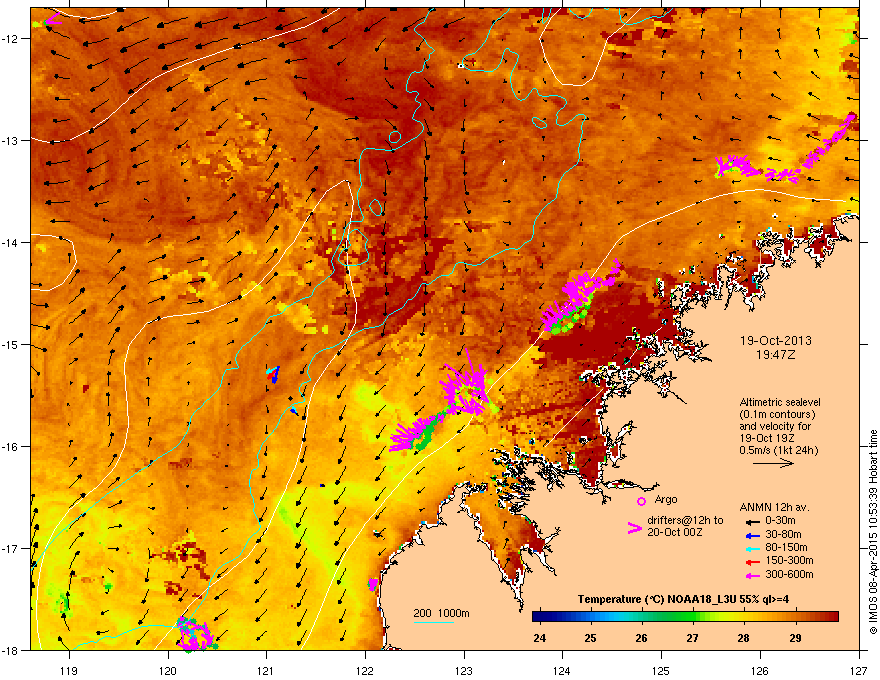The width and height of the screenshot is (880, 680).
Task: Click the latitude label '-17'
Action: 10,549
